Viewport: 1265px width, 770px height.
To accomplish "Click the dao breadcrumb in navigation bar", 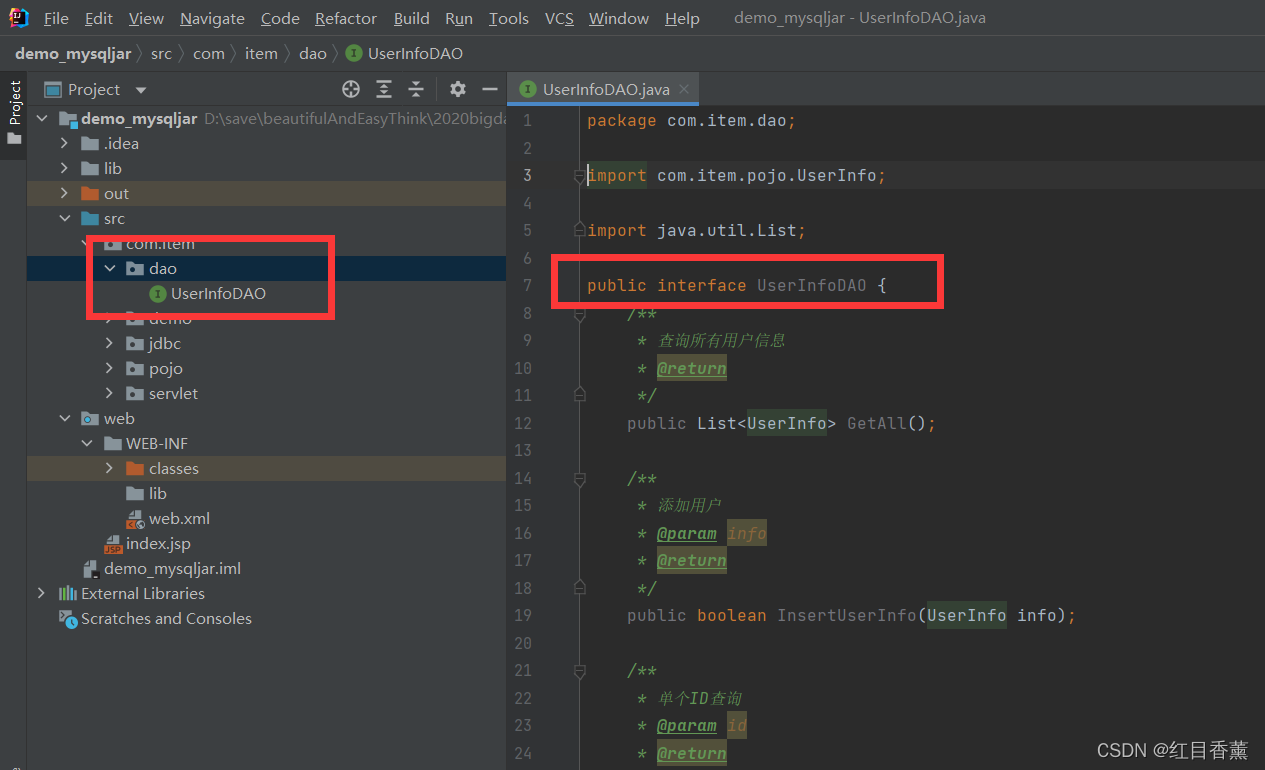I will pos(313,53).
